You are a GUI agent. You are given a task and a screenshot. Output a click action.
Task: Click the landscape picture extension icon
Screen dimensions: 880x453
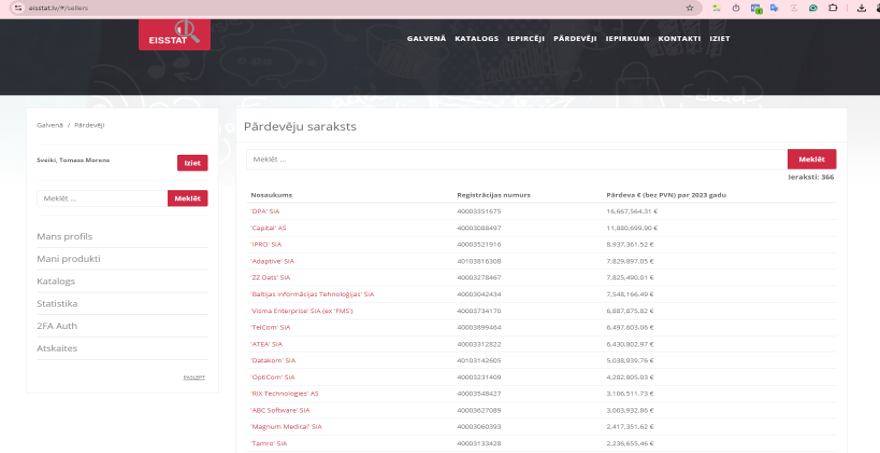click(716, 8)
